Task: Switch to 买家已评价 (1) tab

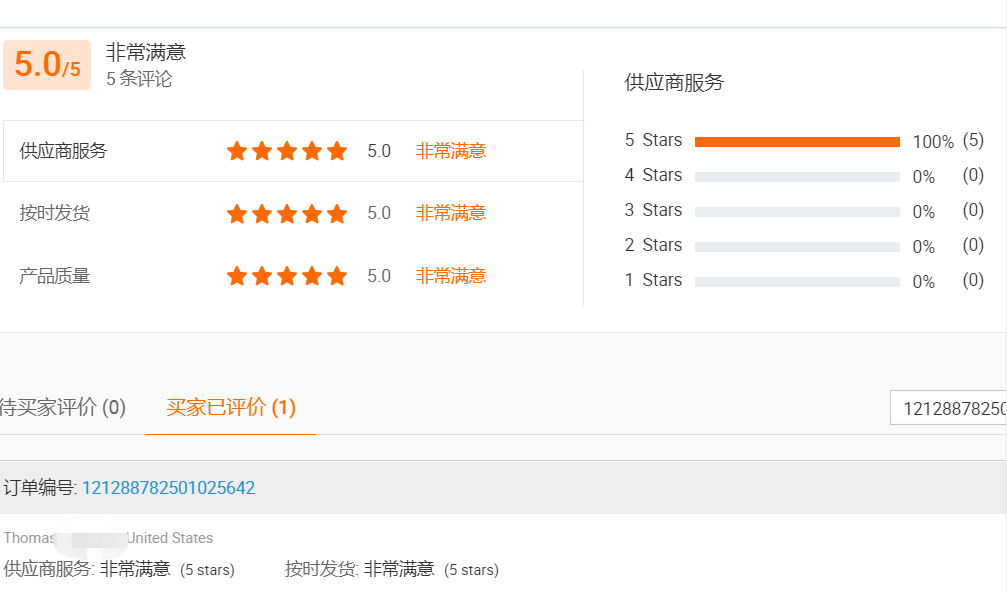Action: (x=231, y=407)
